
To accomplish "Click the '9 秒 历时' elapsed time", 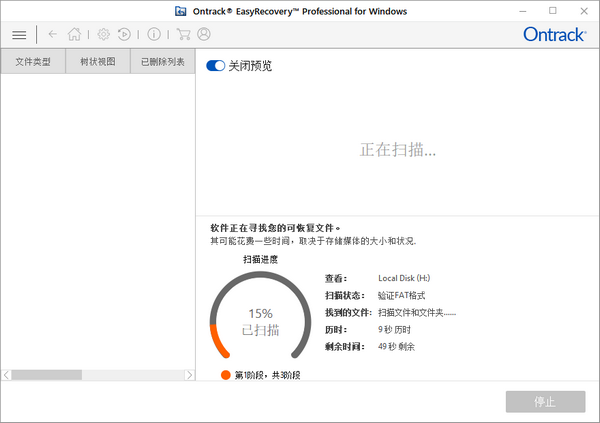I will coord(394,330).
